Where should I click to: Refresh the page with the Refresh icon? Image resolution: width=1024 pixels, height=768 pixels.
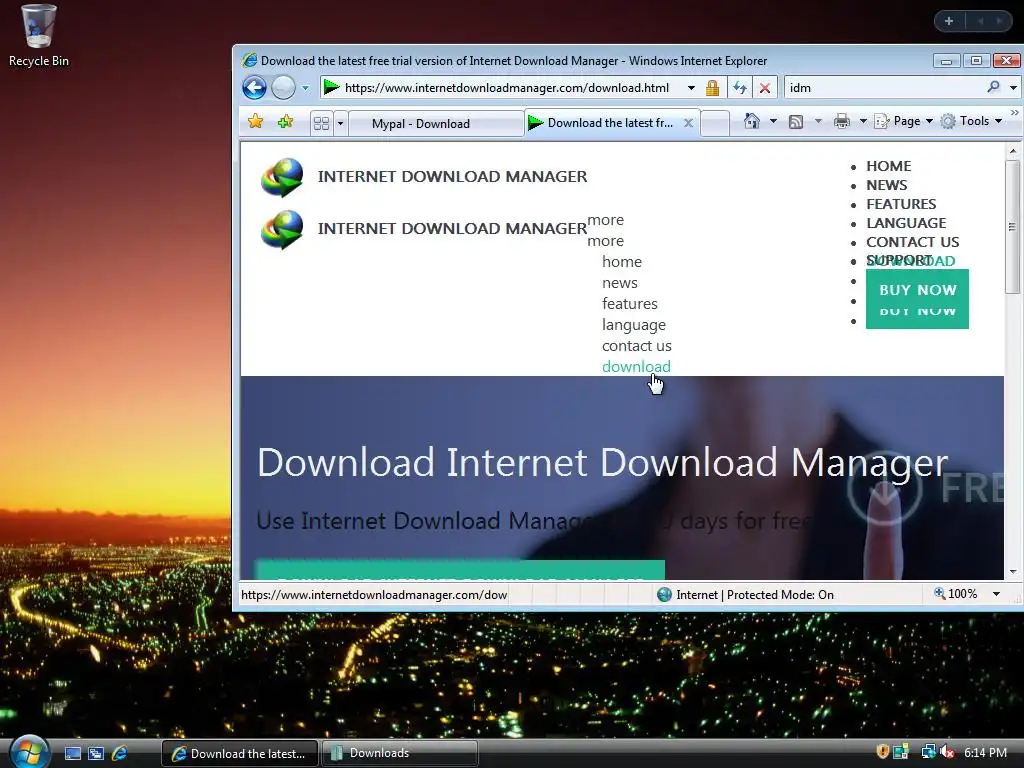(x=740, y=88)
